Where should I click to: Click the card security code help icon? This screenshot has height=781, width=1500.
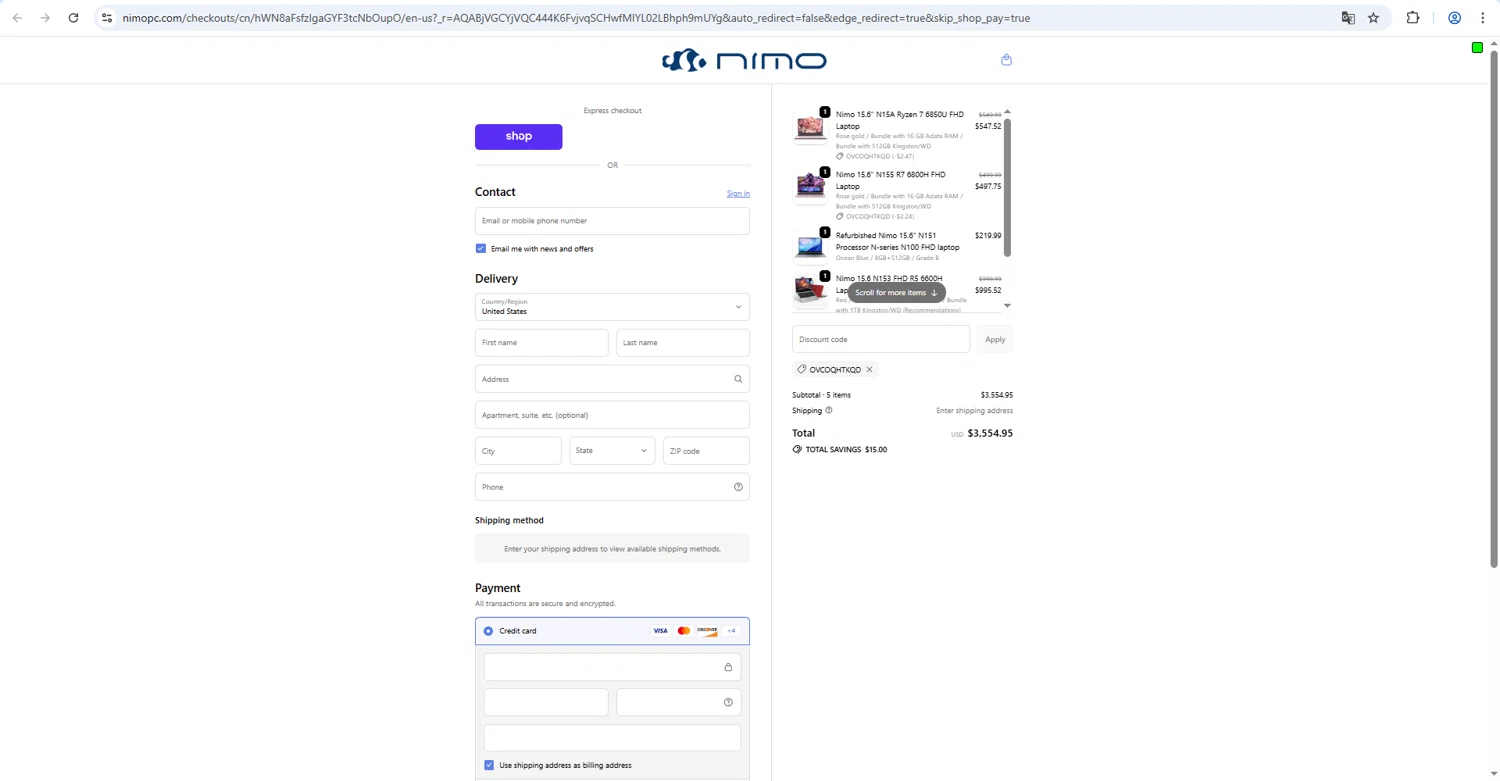728,702
